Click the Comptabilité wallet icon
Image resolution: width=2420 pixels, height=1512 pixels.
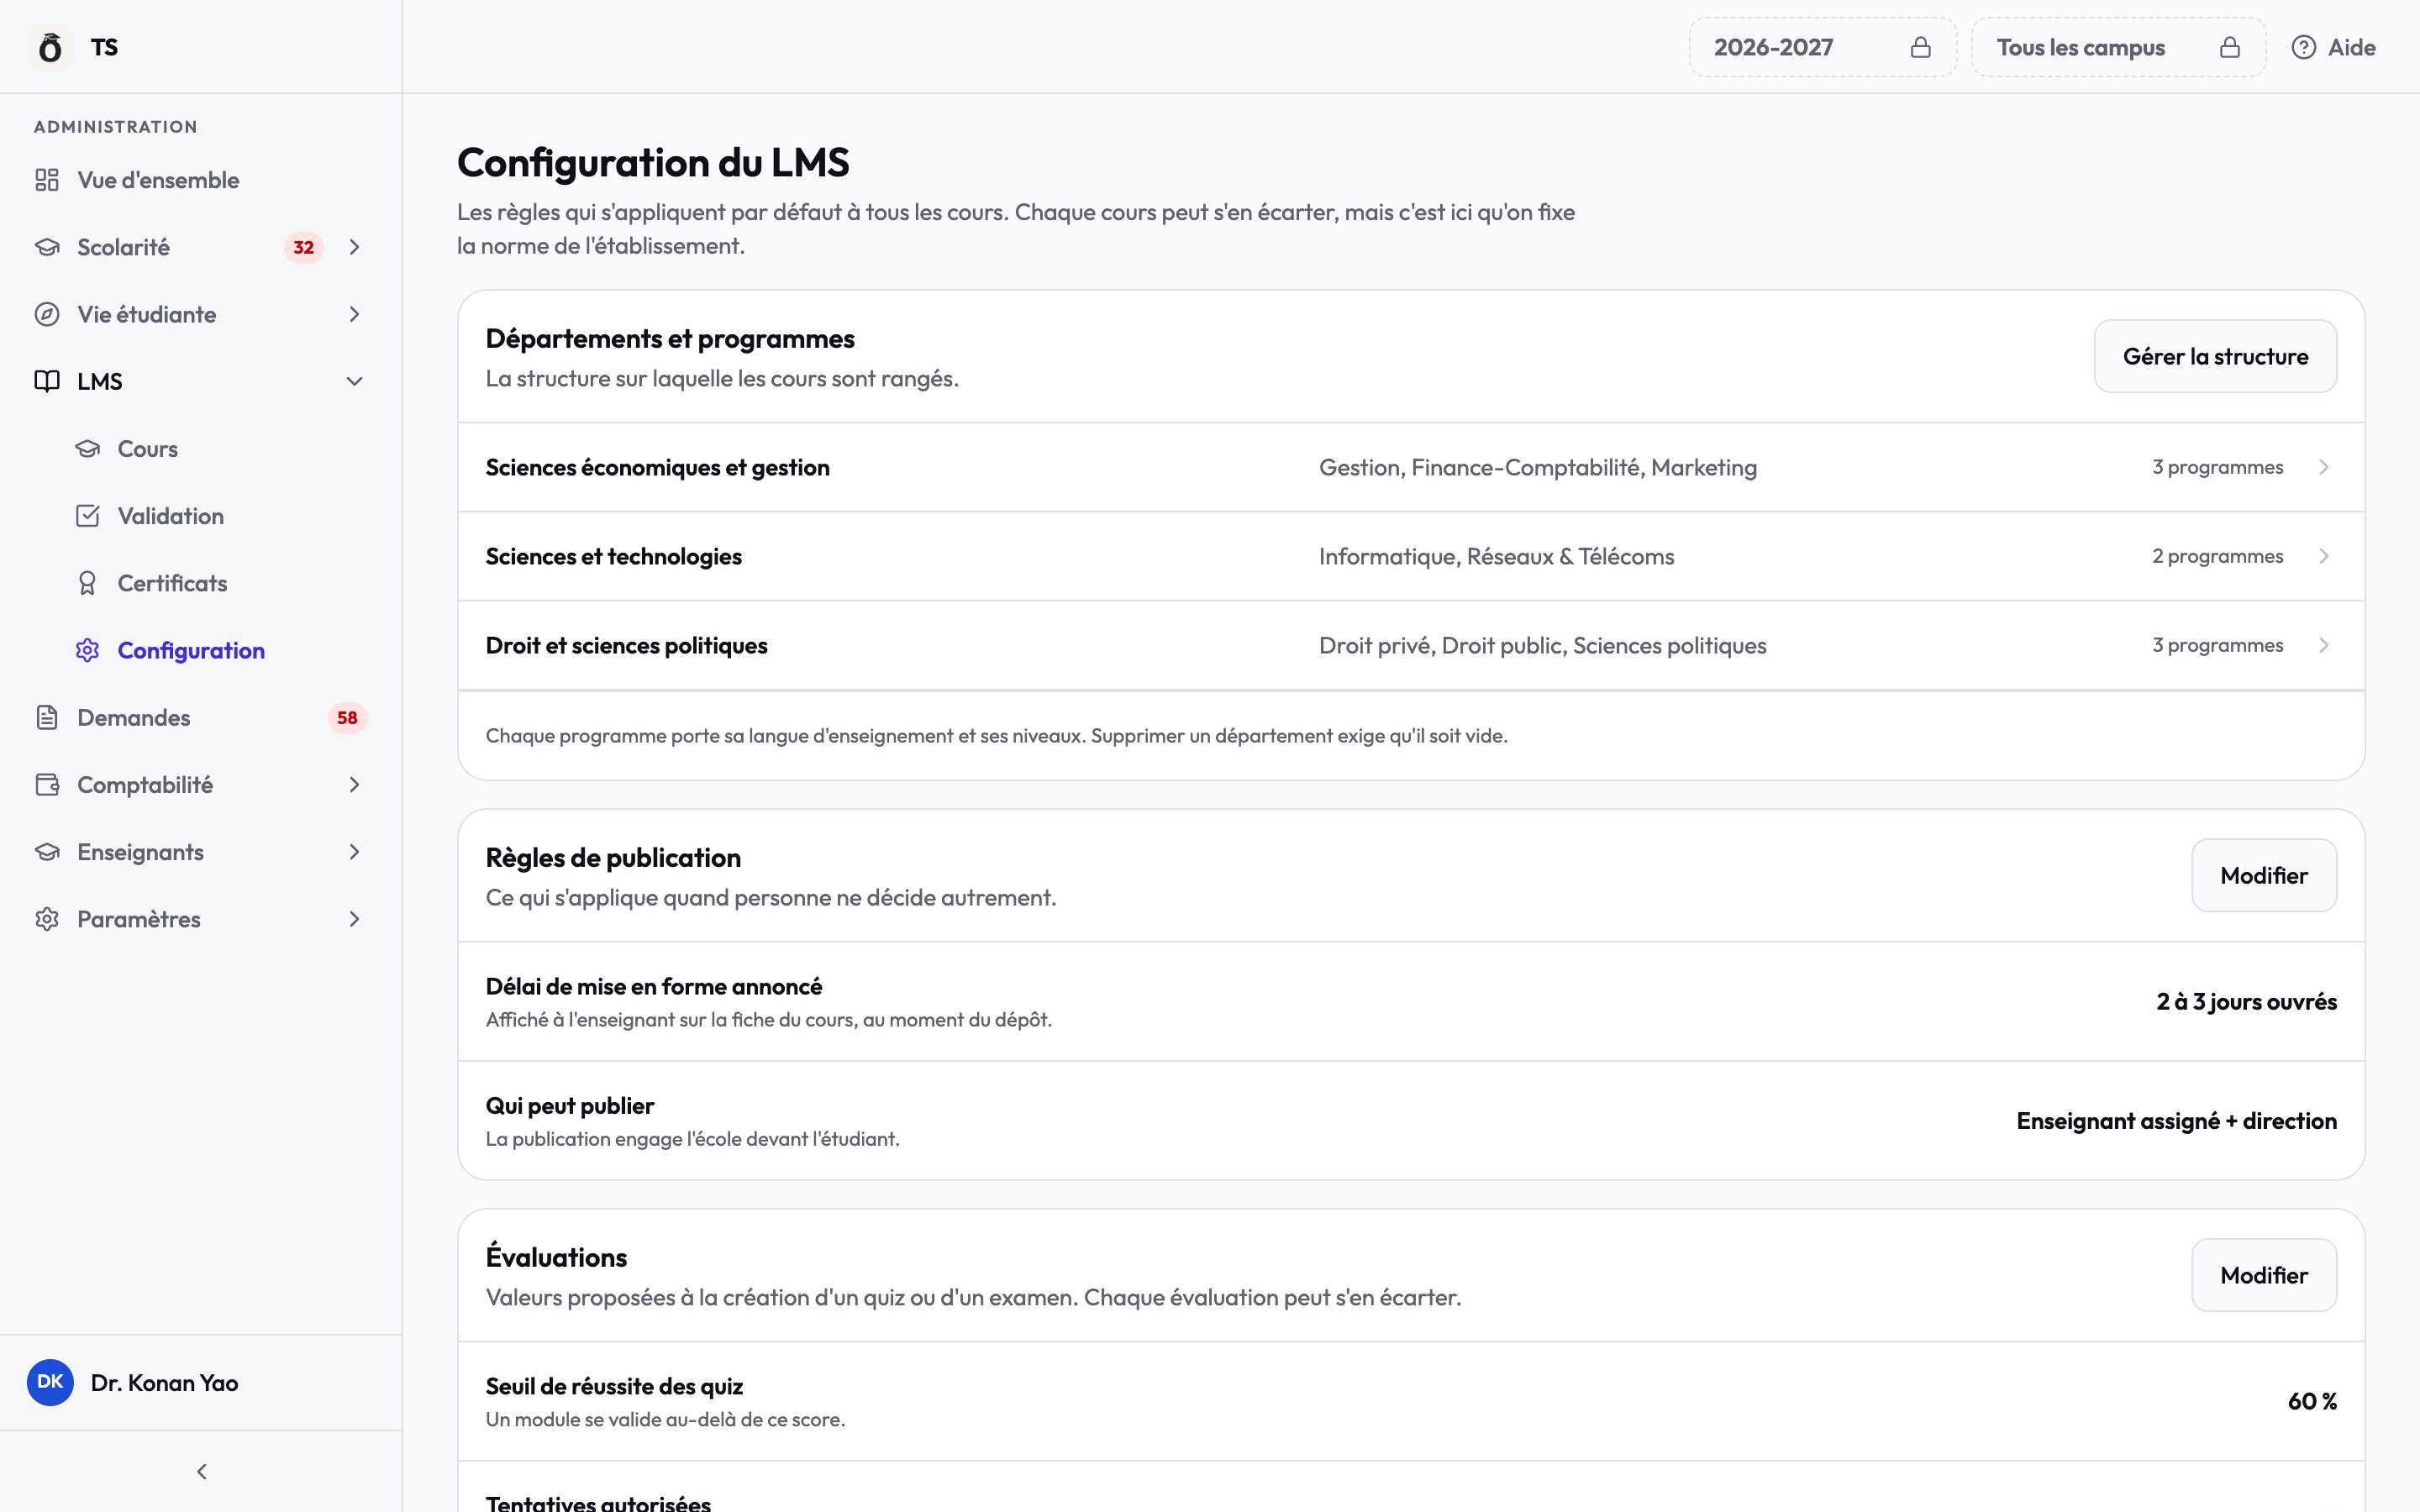47,785
